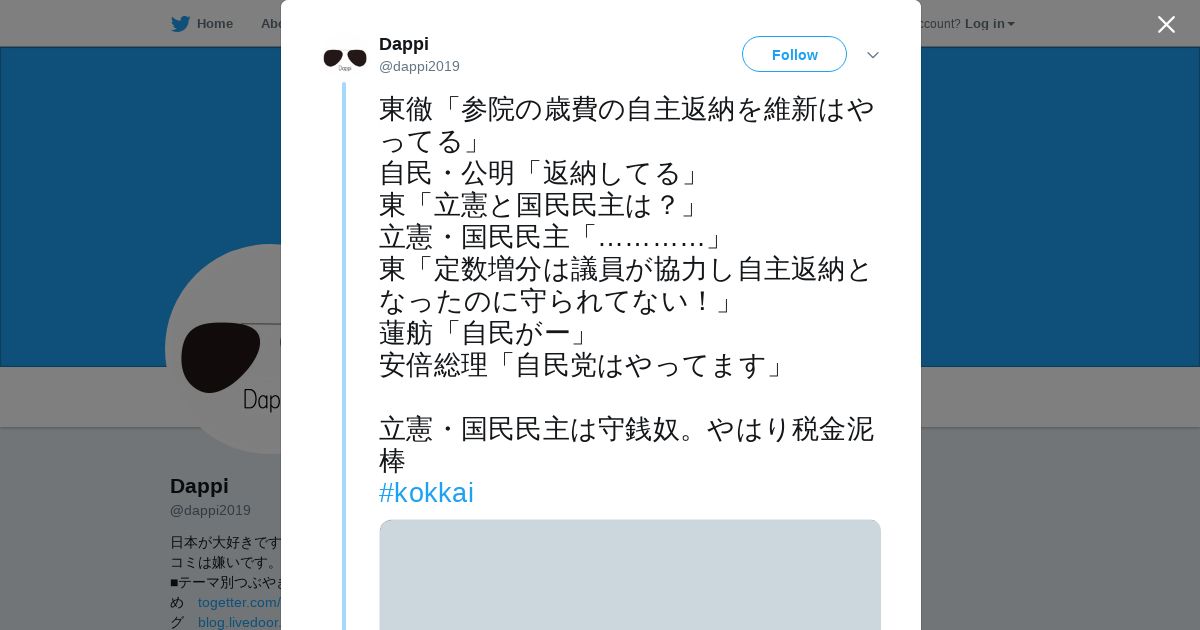The height and width of the screenshot is (630, 1200).
Task: Open the #kokkai hashtag link
Action: click(x=426, y=493)
